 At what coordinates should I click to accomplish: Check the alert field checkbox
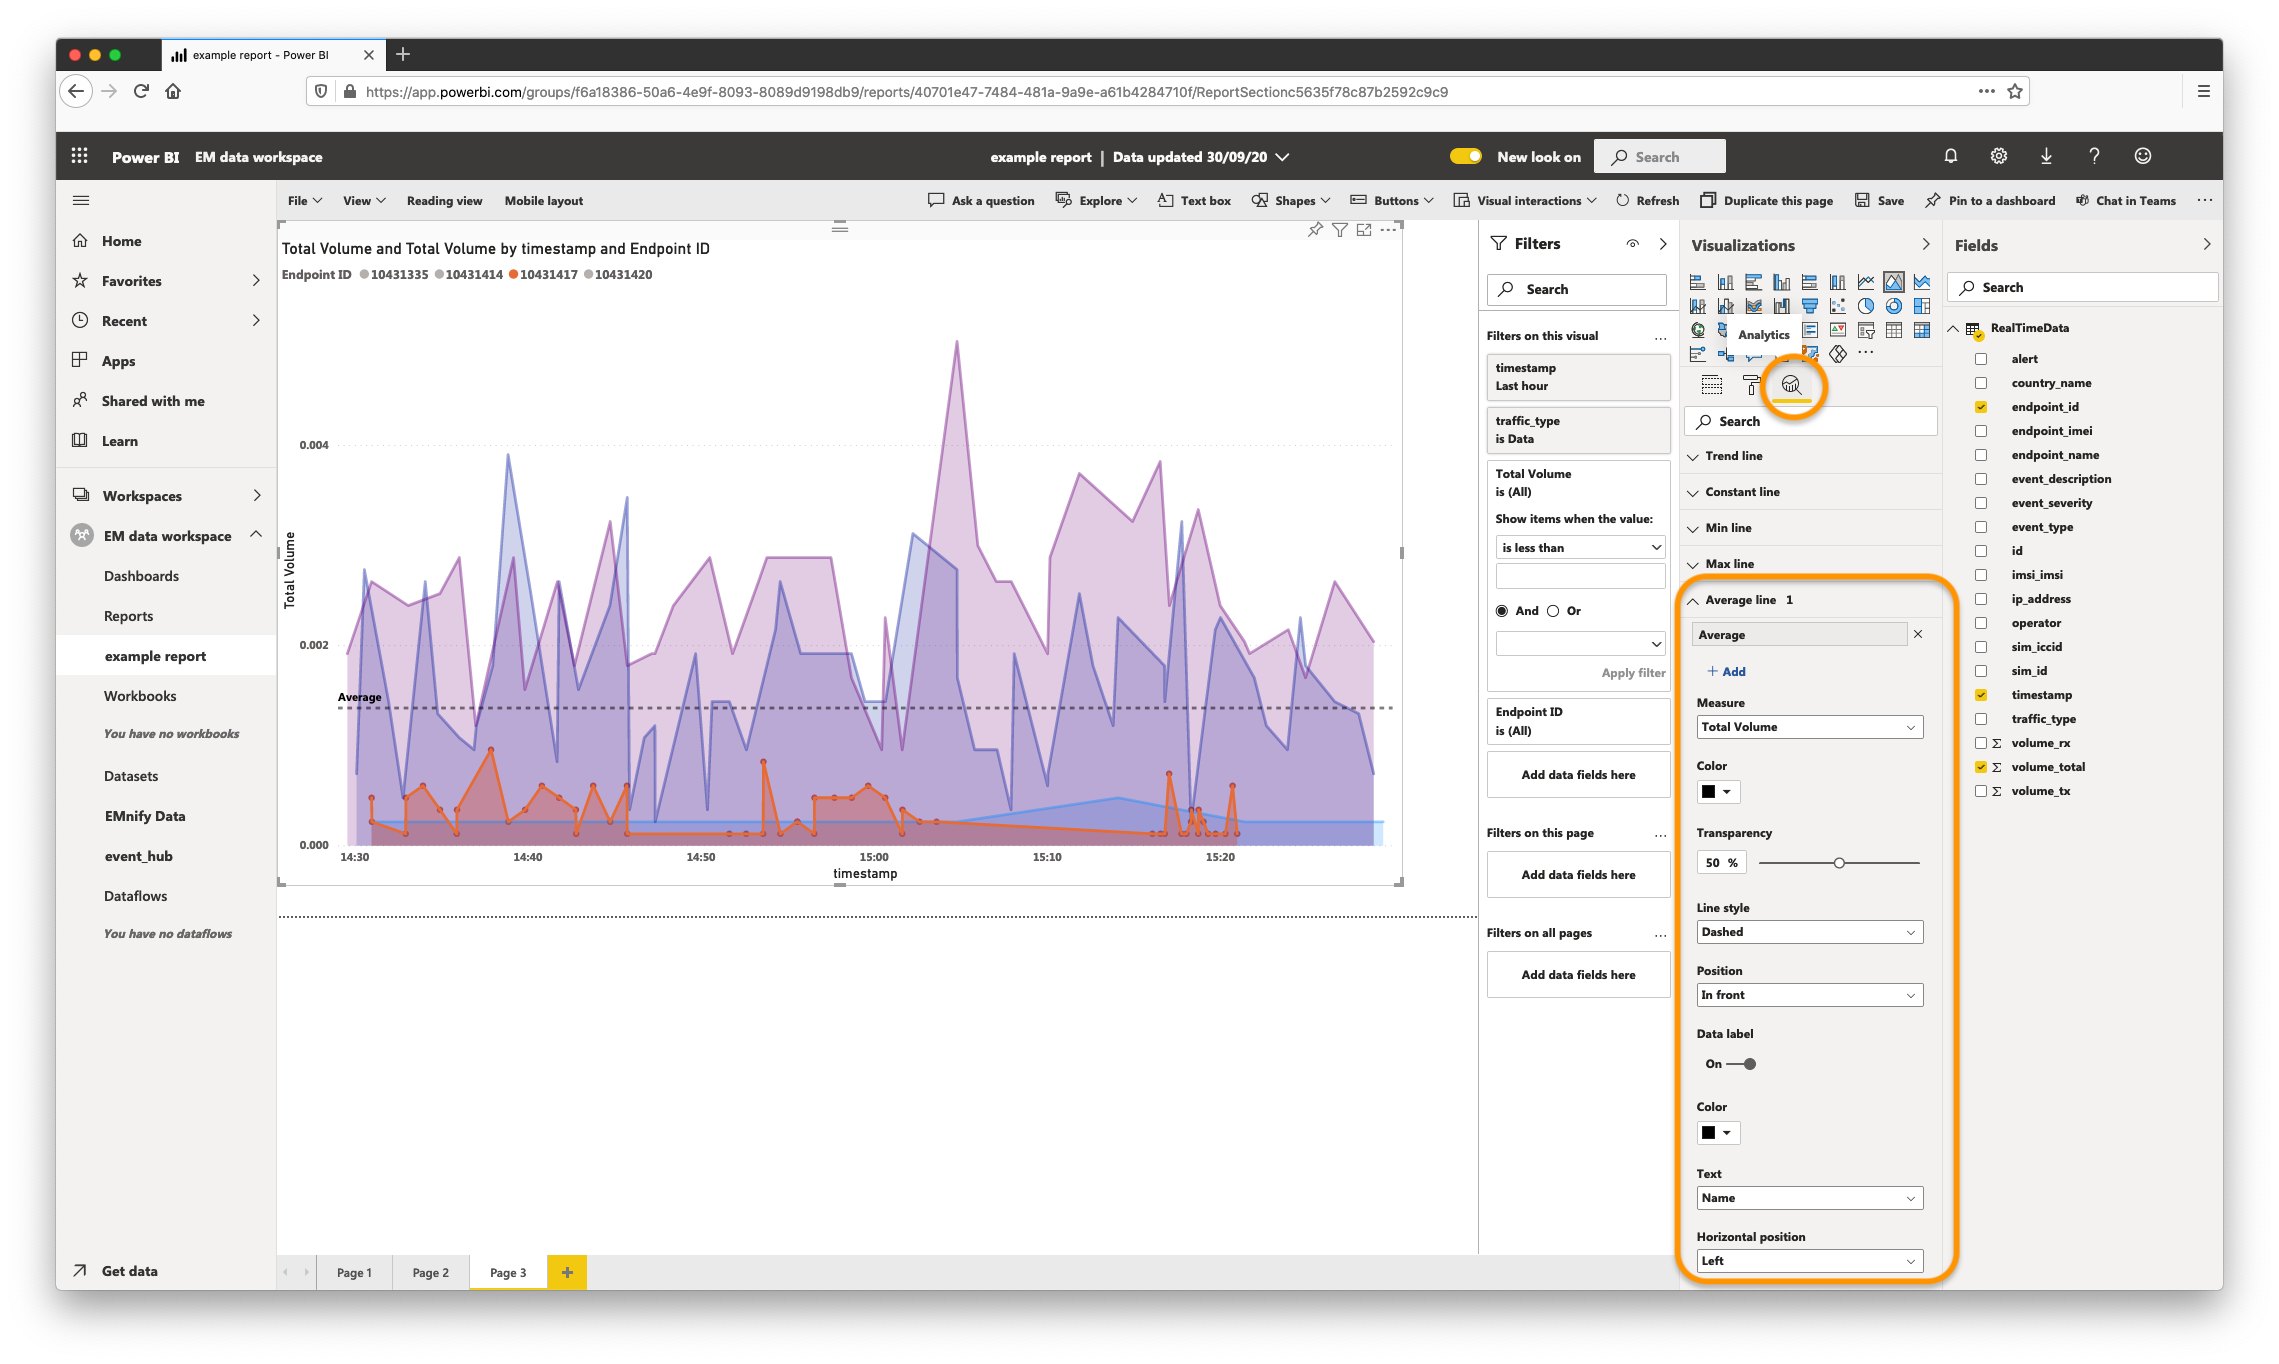(1981, 359)
